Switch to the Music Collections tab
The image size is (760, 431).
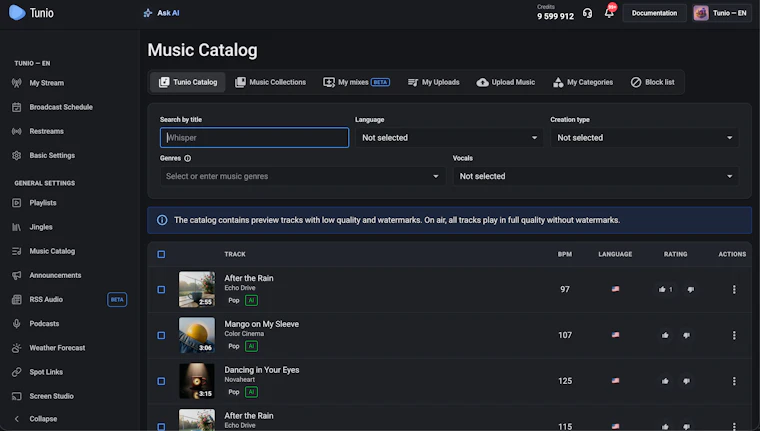[270, 82]
